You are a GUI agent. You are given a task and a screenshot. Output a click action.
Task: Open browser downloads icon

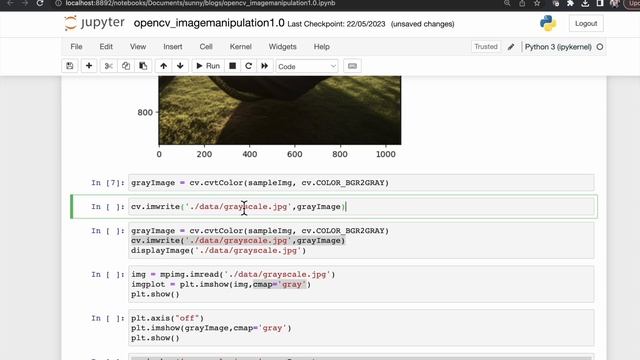(585, 3)
